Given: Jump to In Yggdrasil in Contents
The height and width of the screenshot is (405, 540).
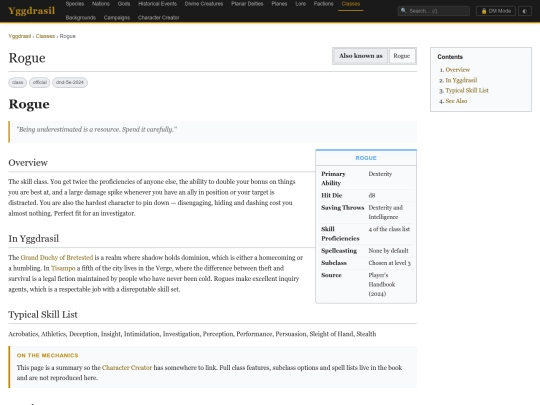Looking at the screenshot, I should (x=461, y=80).
